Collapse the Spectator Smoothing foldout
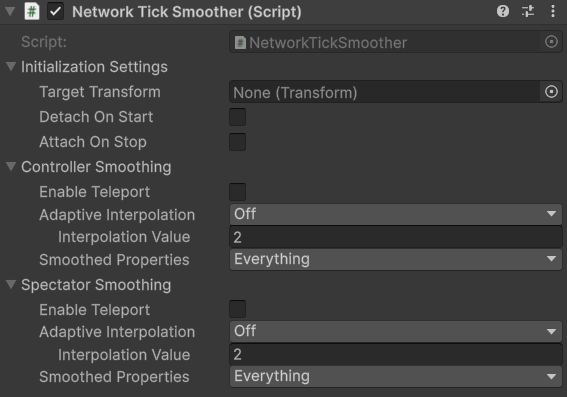567x397 pixels. (11, 285)
